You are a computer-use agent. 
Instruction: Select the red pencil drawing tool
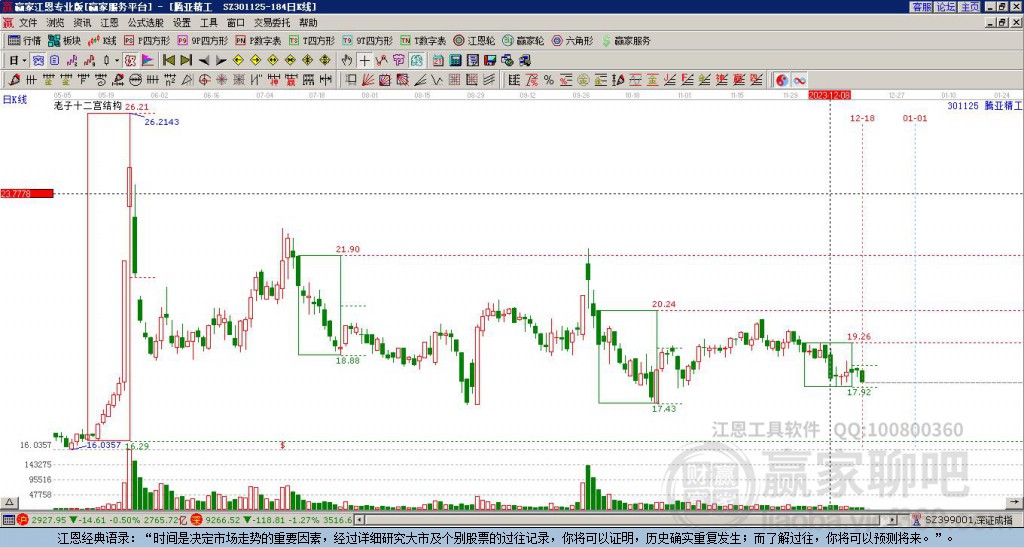click(14, 80)
